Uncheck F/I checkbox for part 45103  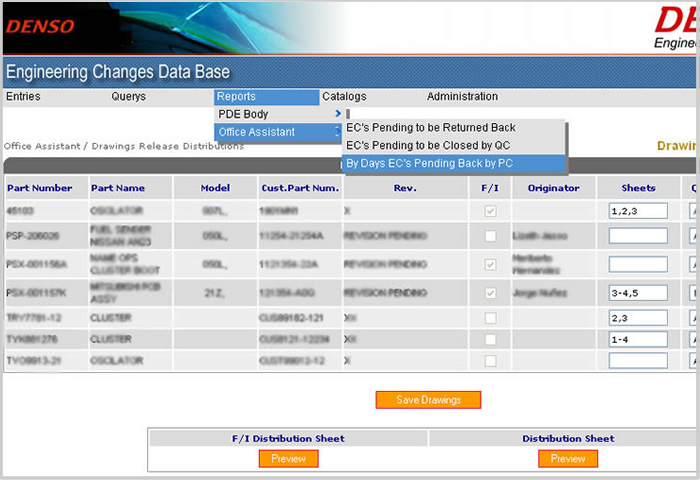pyautogui.click(x=490, y=211)
